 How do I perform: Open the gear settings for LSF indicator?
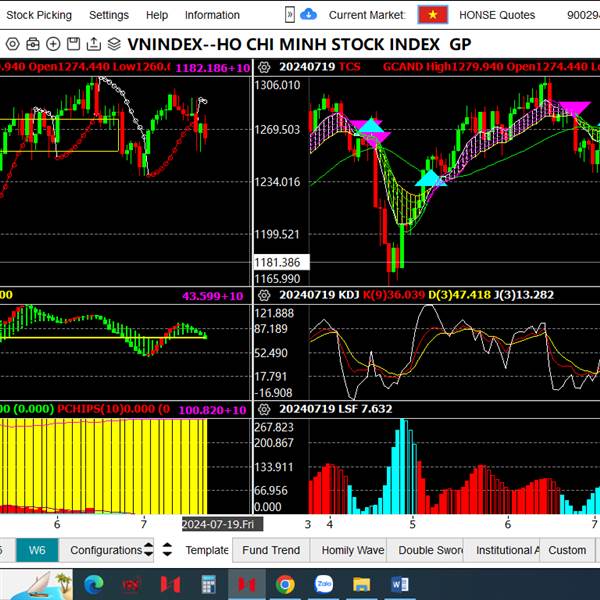[x=265, y=409]
